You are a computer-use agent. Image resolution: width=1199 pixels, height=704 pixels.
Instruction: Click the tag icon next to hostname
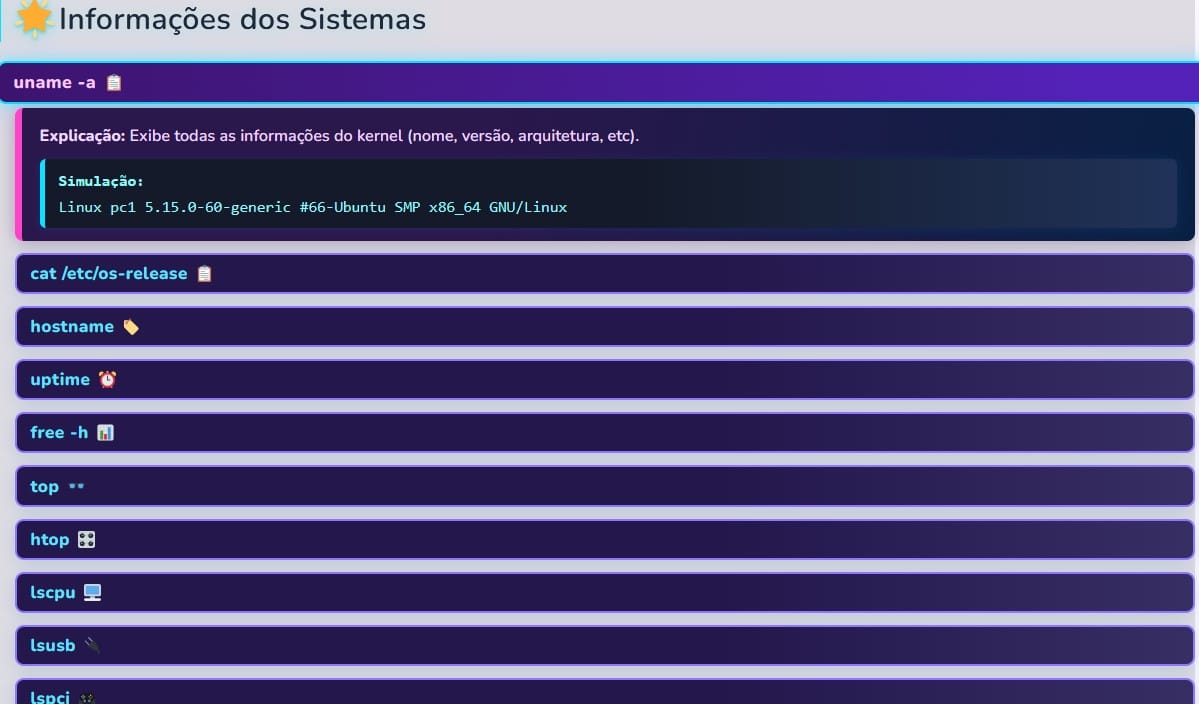pos(131,326)
